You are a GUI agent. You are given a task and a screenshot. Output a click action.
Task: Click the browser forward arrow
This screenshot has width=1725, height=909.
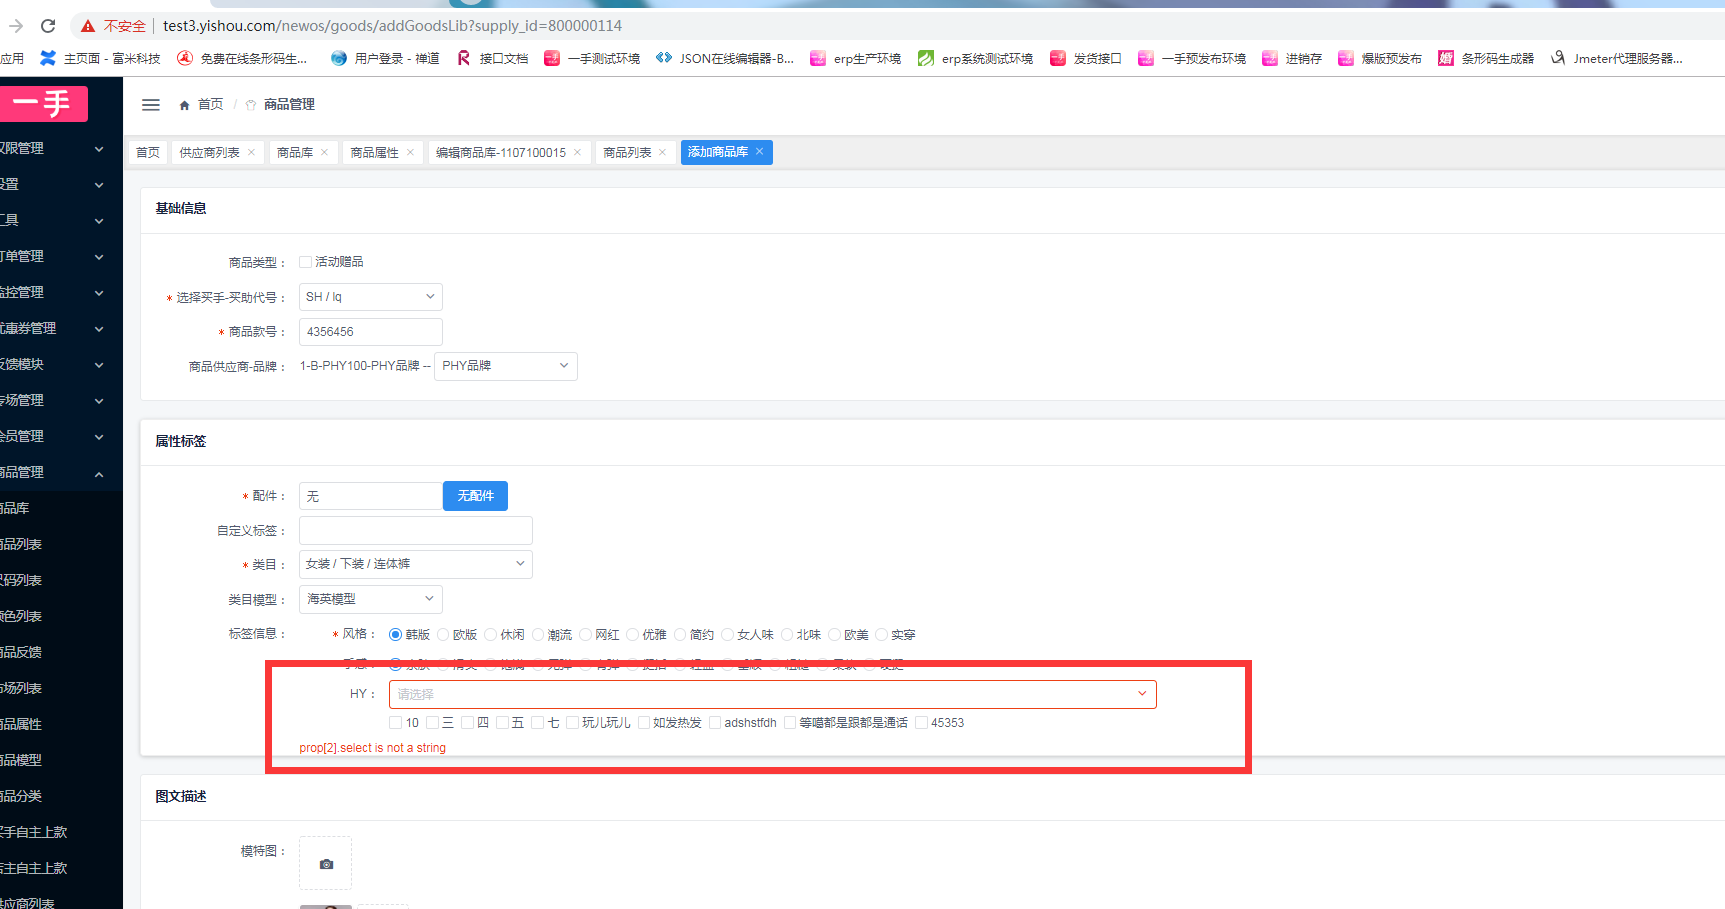tap(16, 26)
